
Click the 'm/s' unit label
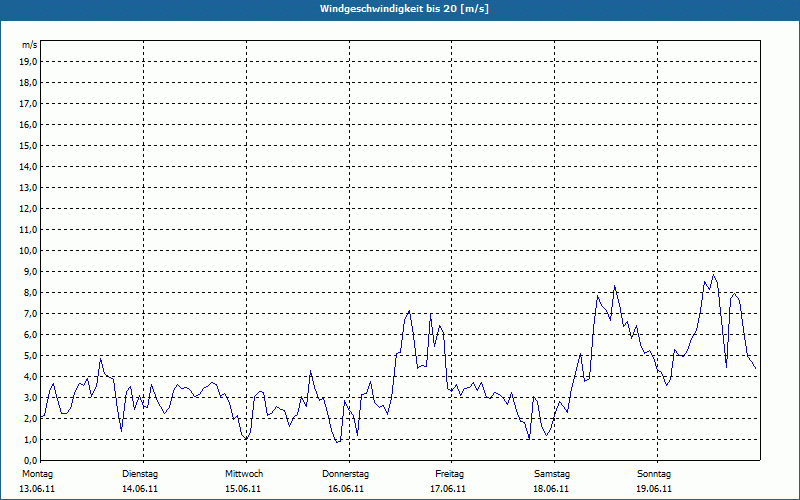tap(30, 45)
